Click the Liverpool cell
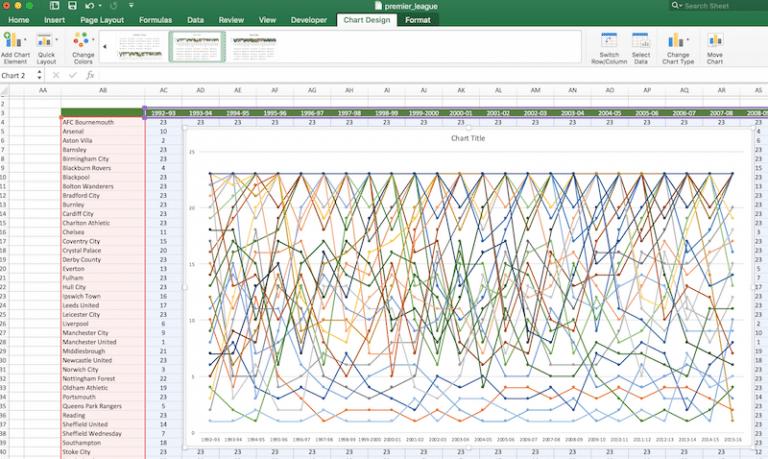The width and height of the screenshot is (768, 459). point(103,323)
